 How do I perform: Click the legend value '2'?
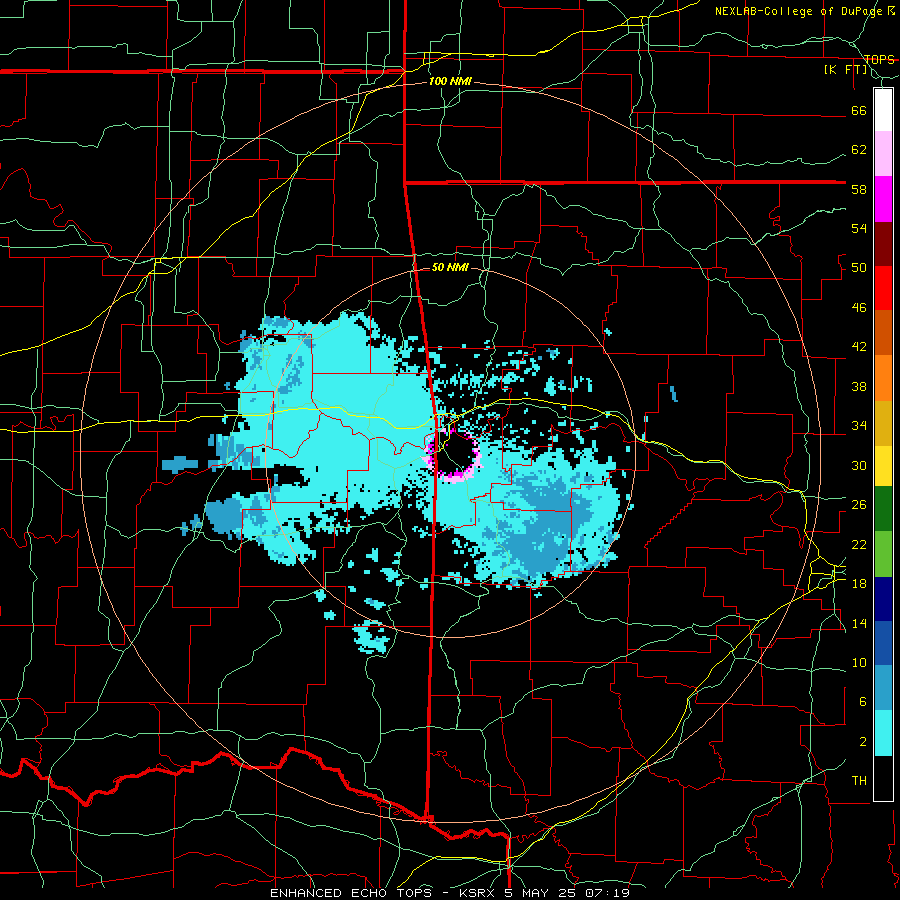(863, 742)
